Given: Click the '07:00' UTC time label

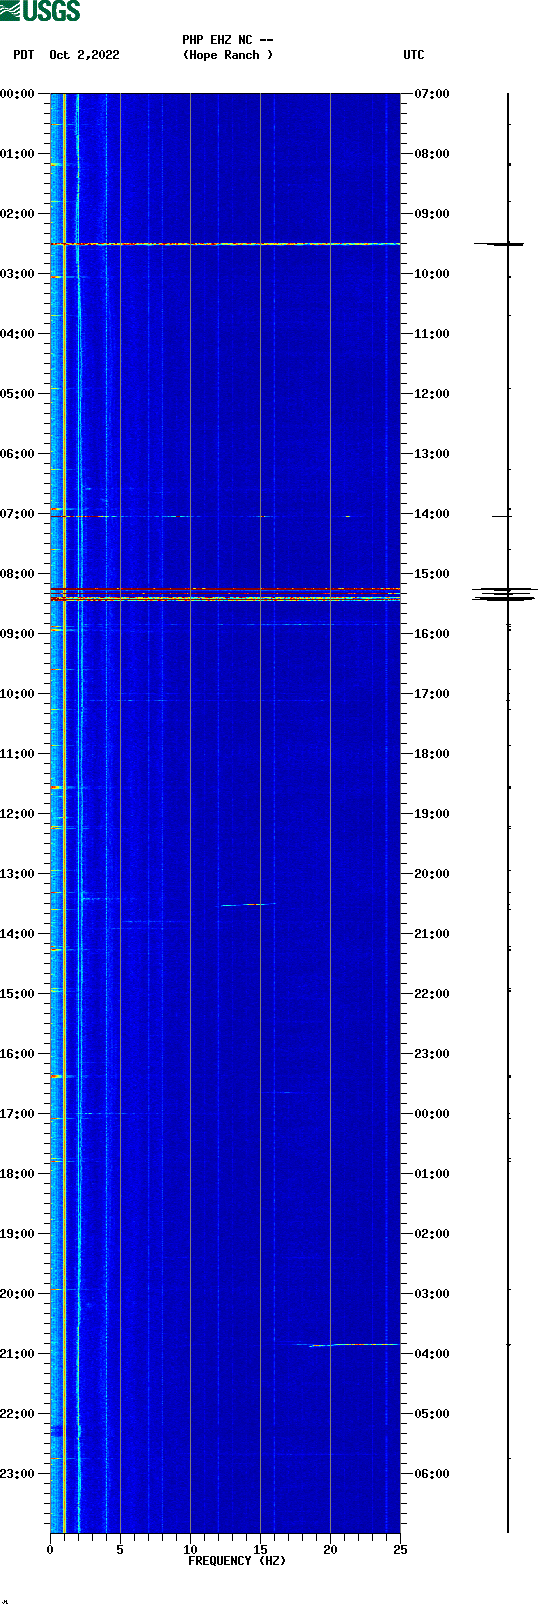Looking at the screenshot, I should point(432,94).
